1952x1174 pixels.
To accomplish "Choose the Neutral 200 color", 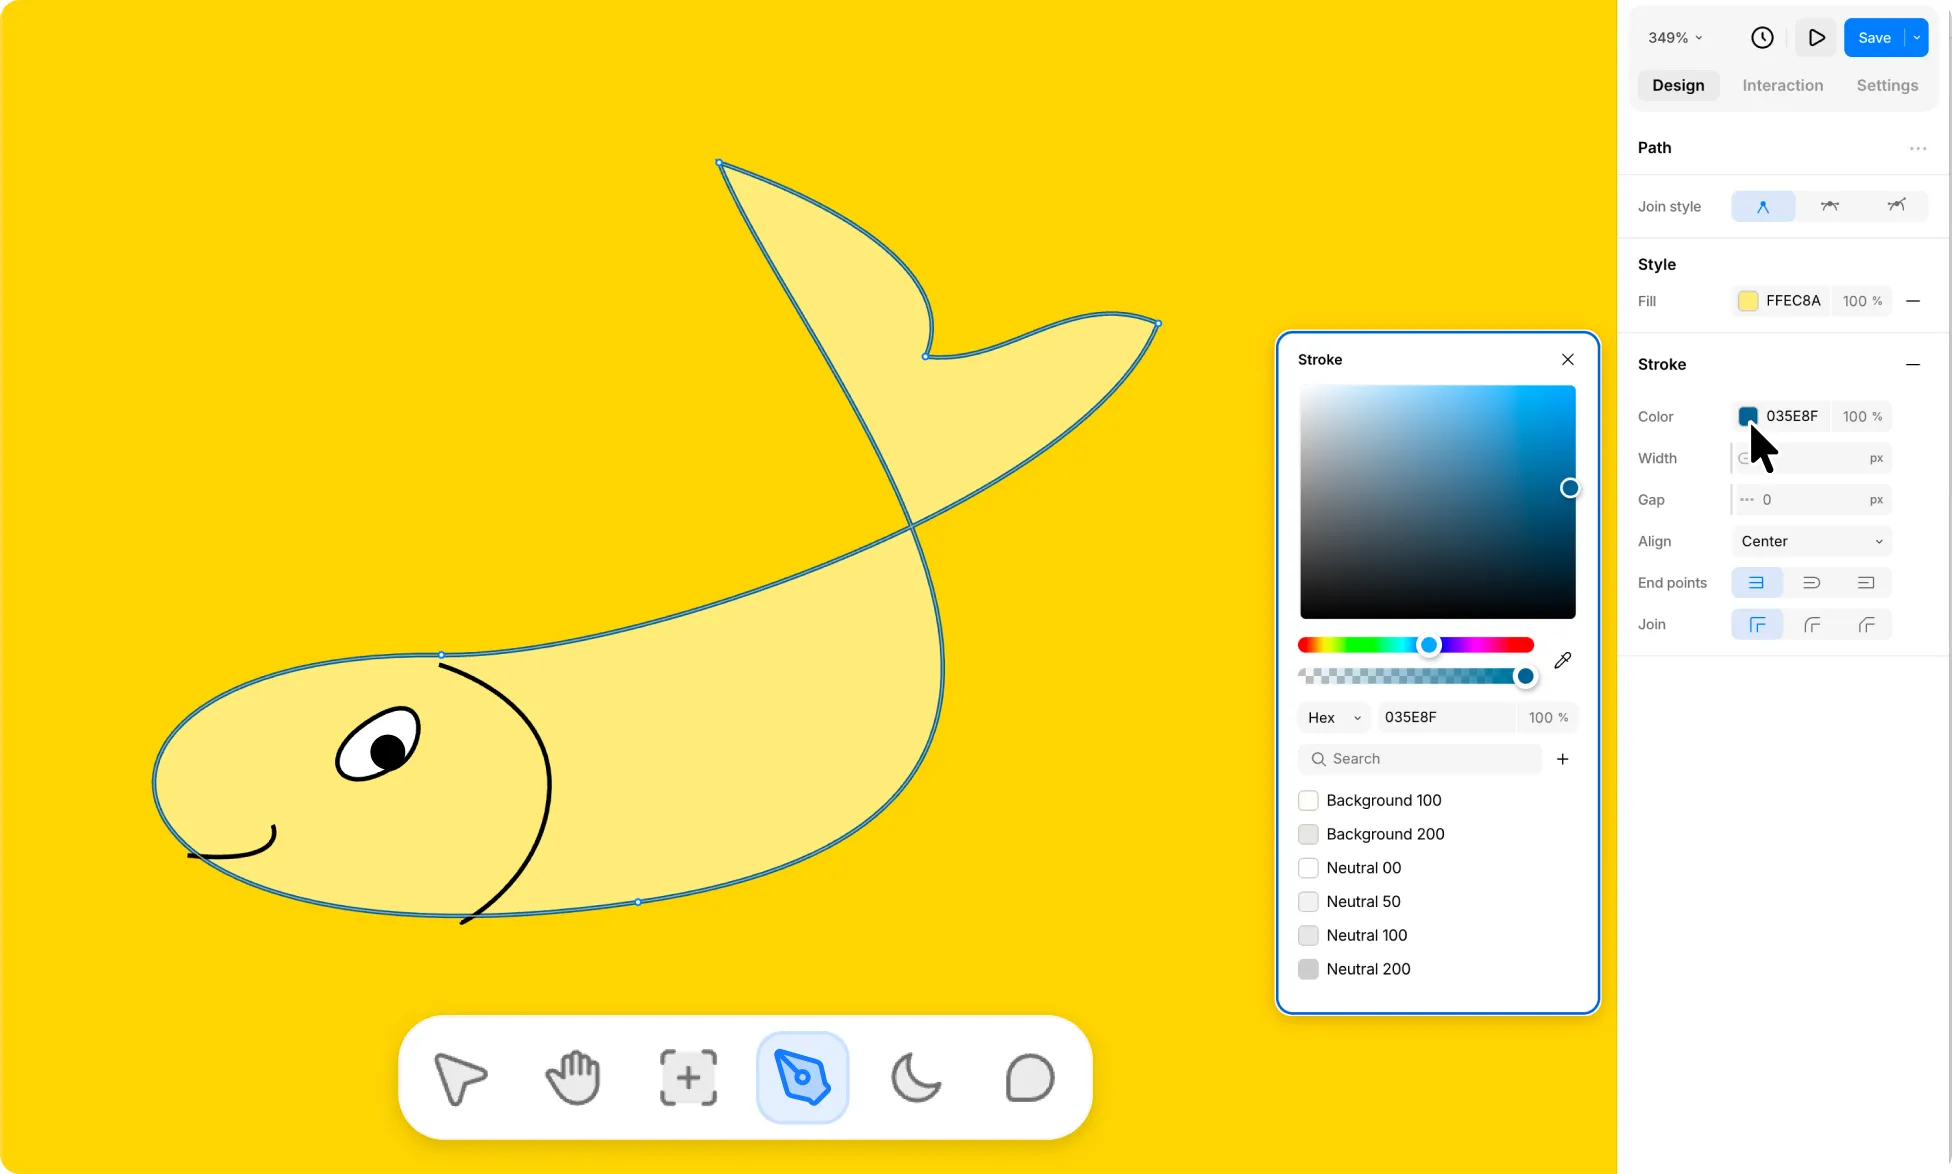I will click(1354, 969).
